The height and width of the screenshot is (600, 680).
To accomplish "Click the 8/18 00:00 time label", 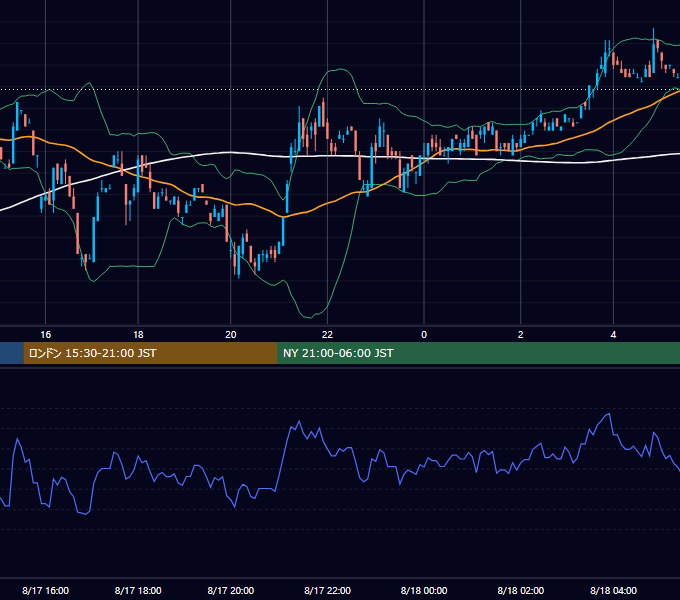I will (x=424, y=590).
